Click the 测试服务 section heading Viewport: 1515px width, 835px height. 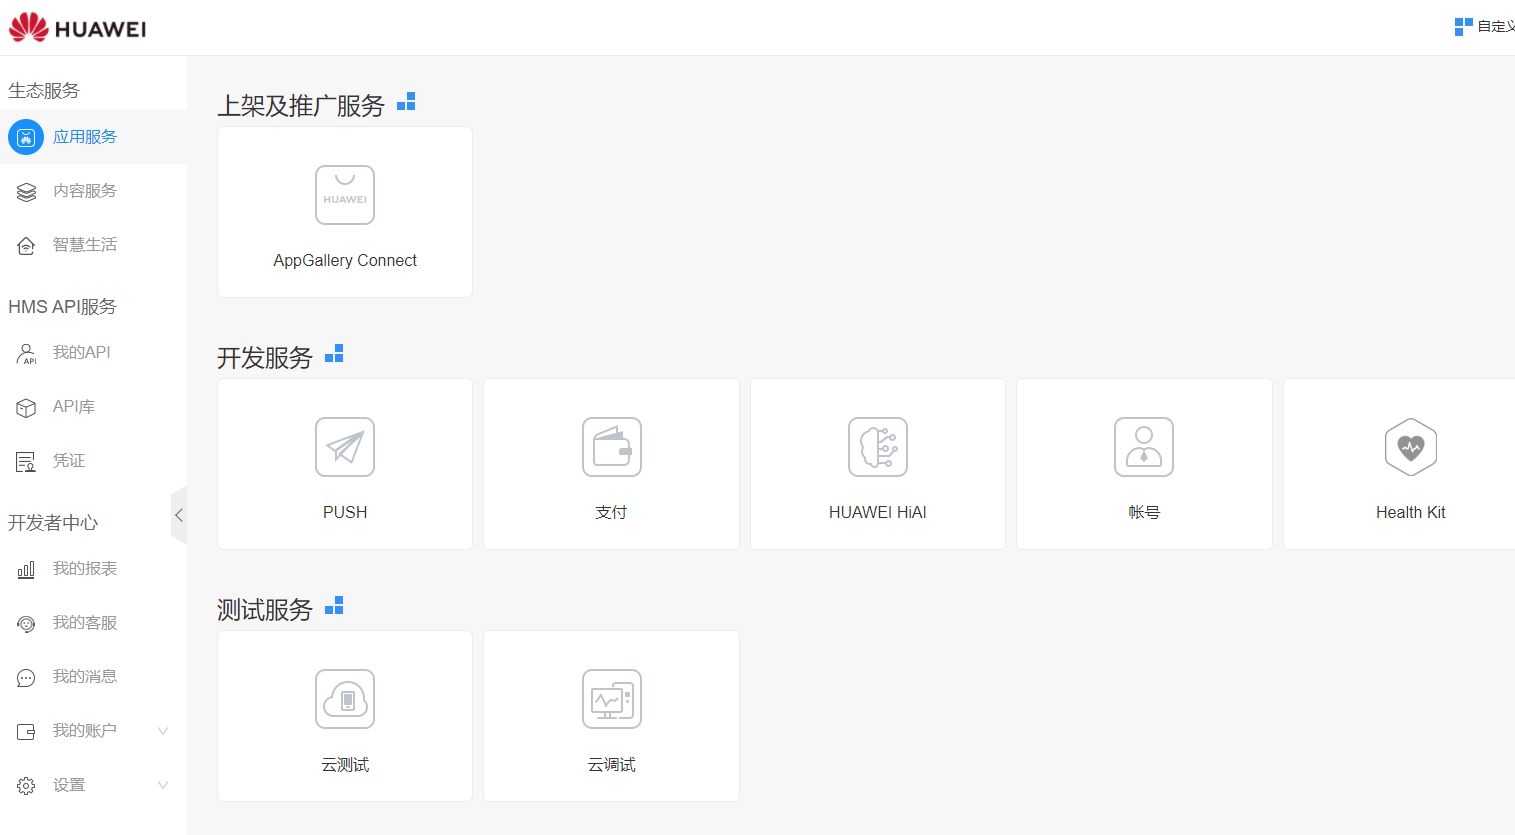coord(265,609)
